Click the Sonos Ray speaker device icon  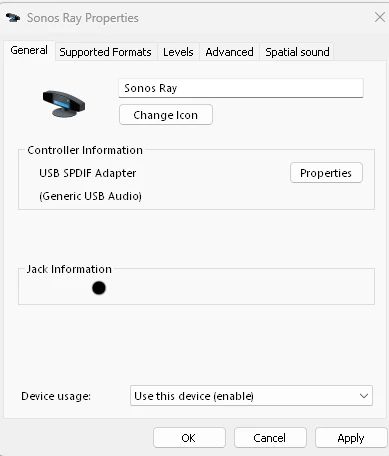pos(64,104)
